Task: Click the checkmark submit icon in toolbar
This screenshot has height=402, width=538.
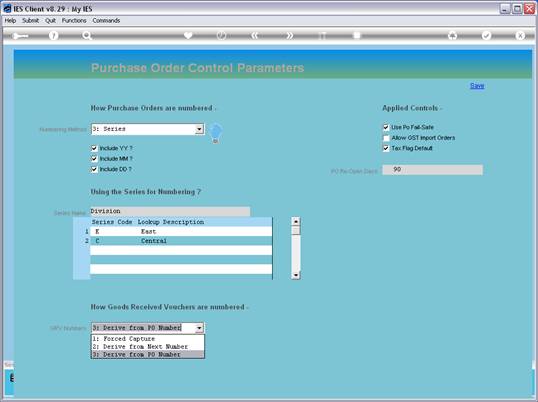Action: click(486, 35)
